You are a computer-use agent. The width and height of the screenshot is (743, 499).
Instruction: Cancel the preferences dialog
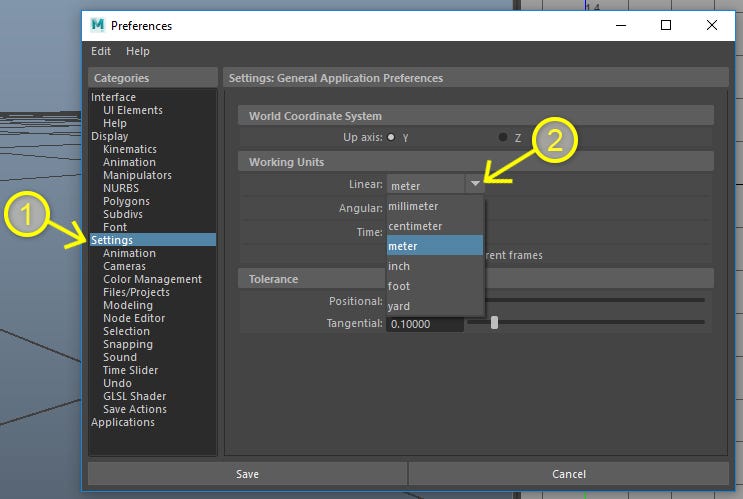point(569,474)
